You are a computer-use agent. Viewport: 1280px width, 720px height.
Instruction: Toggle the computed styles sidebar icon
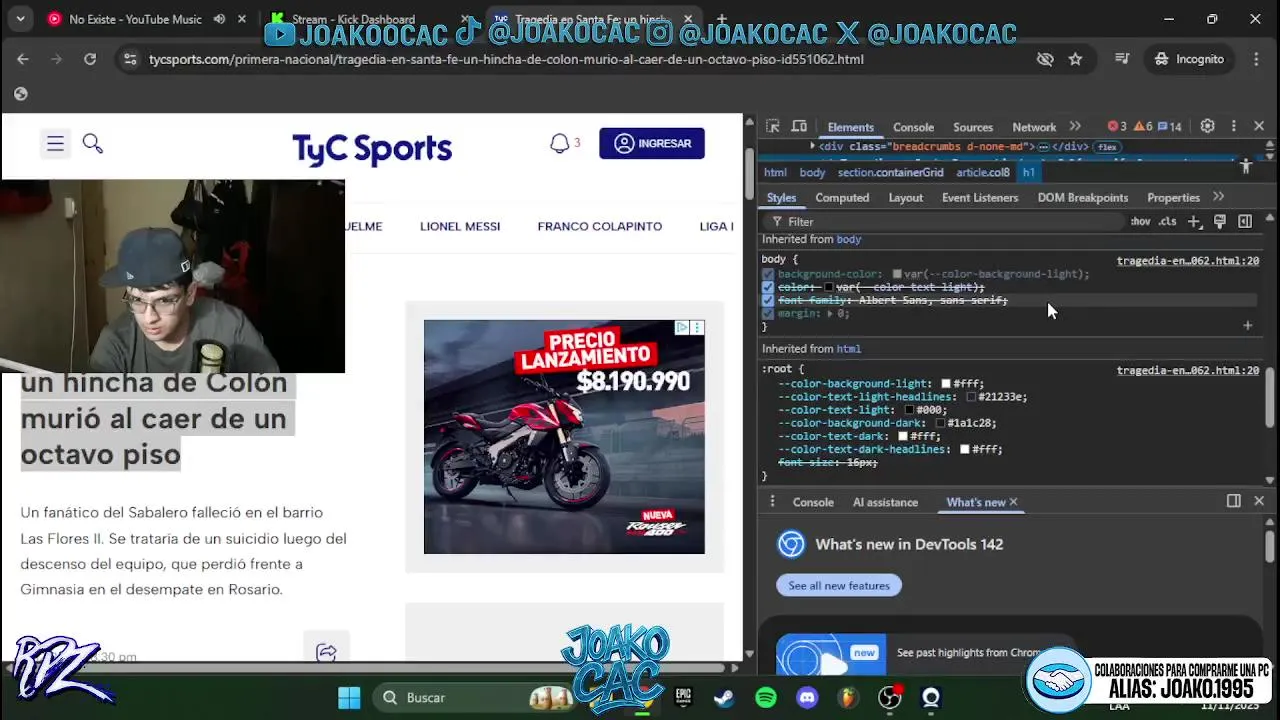point(1245,221)
